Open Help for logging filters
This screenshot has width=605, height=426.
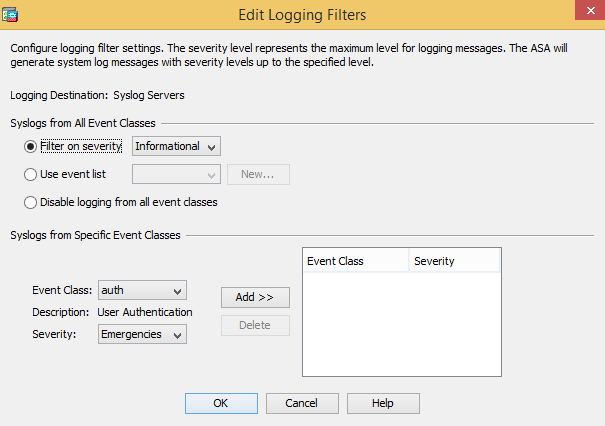pos(383,403)
